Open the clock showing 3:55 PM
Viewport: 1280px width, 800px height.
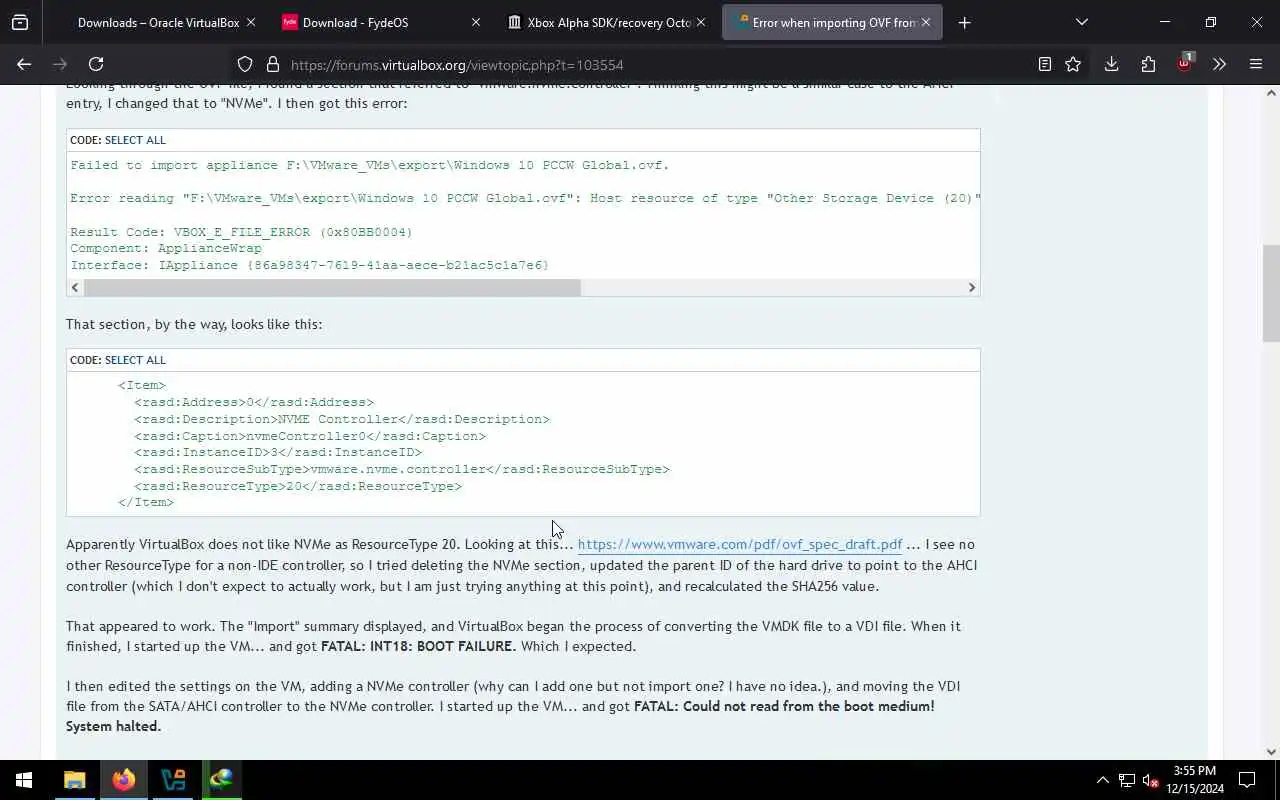coord(1194,780)
